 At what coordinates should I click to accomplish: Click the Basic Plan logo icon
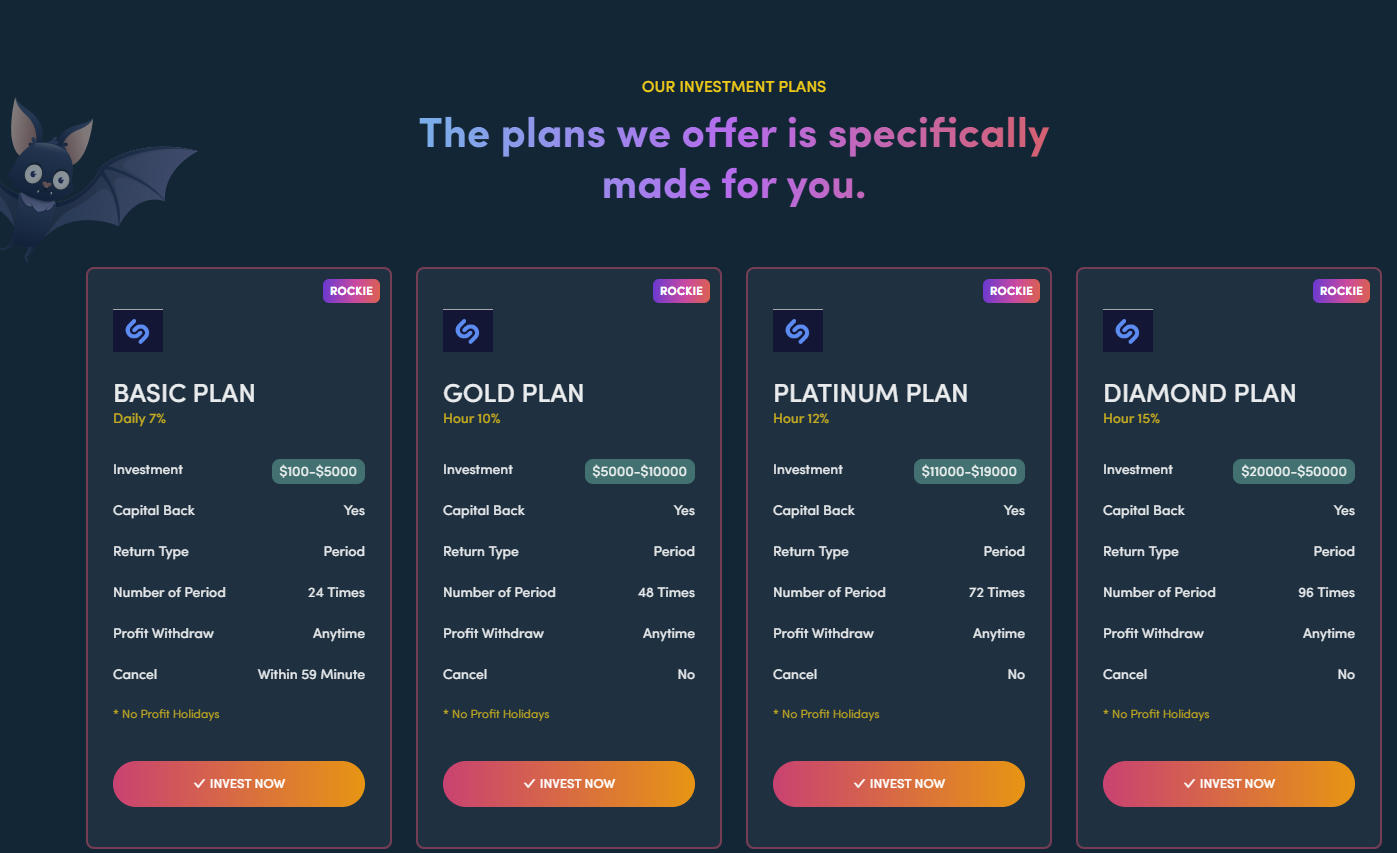(138, 330)
